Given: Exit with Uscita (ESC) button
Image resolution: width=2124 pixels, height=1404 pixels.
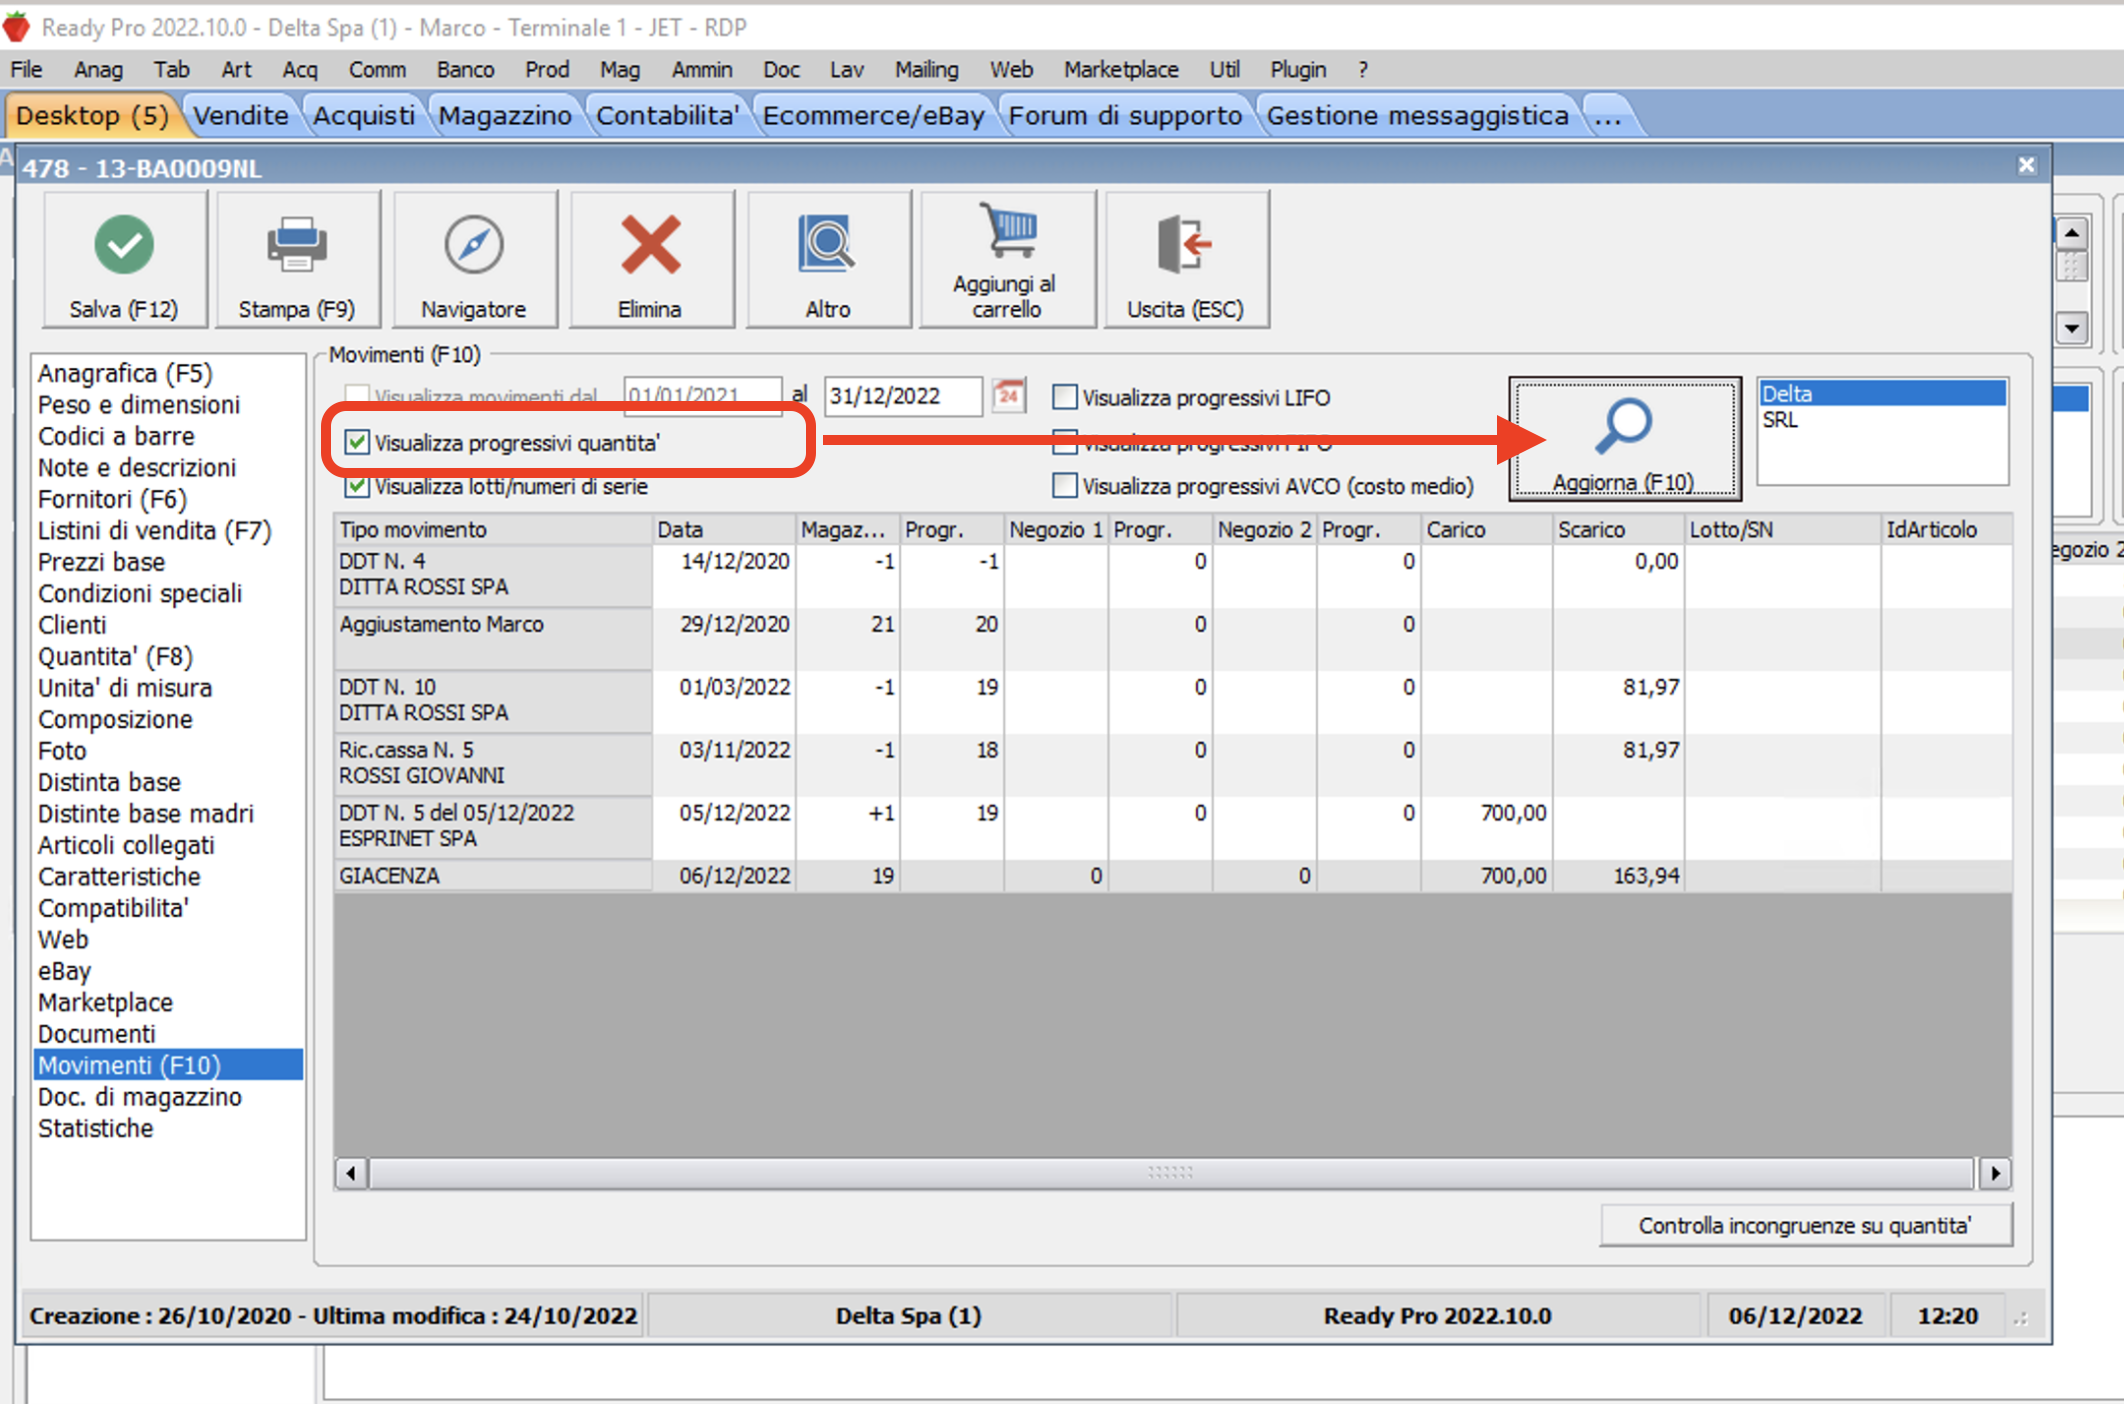Looking at the screenshot, I should pyautogui.click(x=1186, y=260).
